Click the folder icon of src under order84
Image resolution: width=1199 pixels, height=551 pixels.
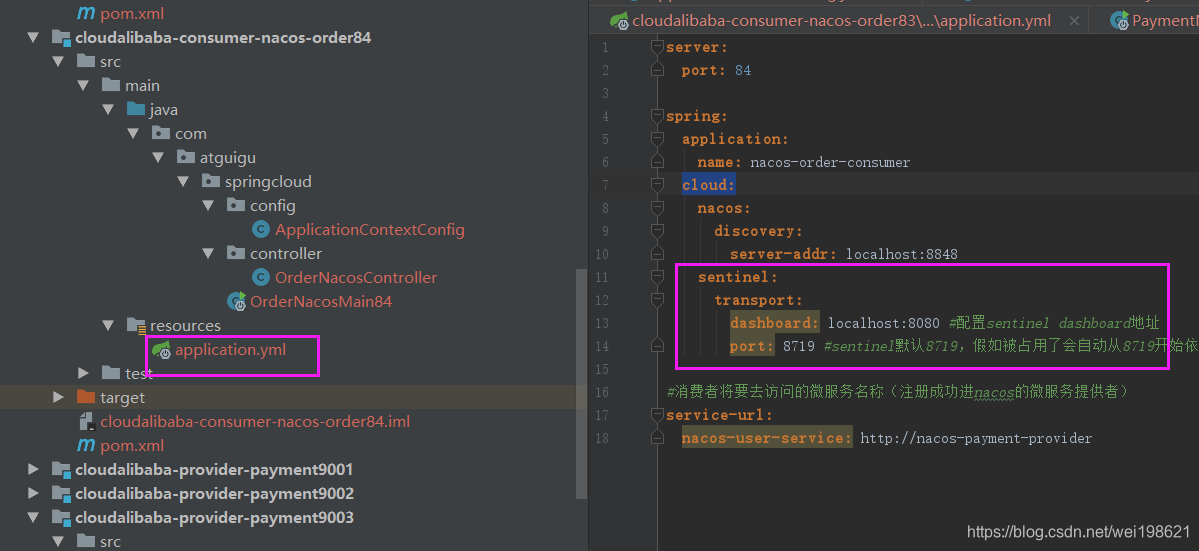coord(86,62)
